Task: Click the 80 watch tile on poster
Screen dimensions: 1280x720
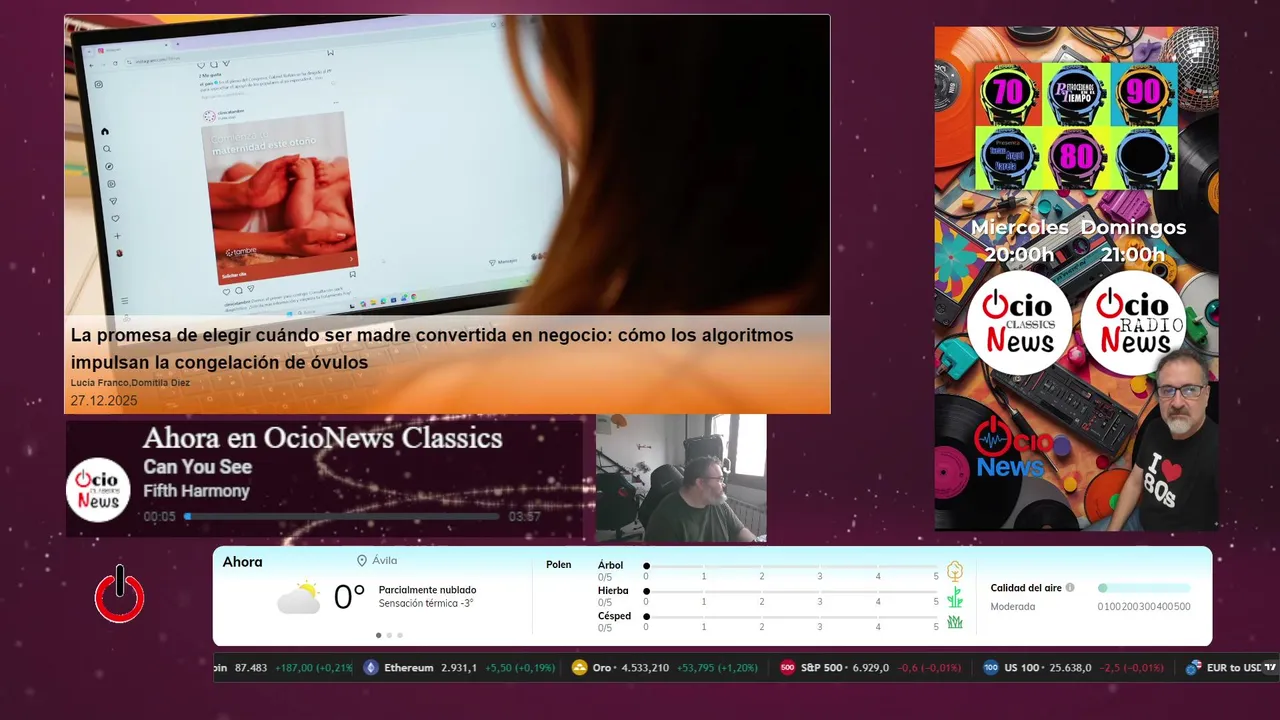Action: click(1076, 158)
